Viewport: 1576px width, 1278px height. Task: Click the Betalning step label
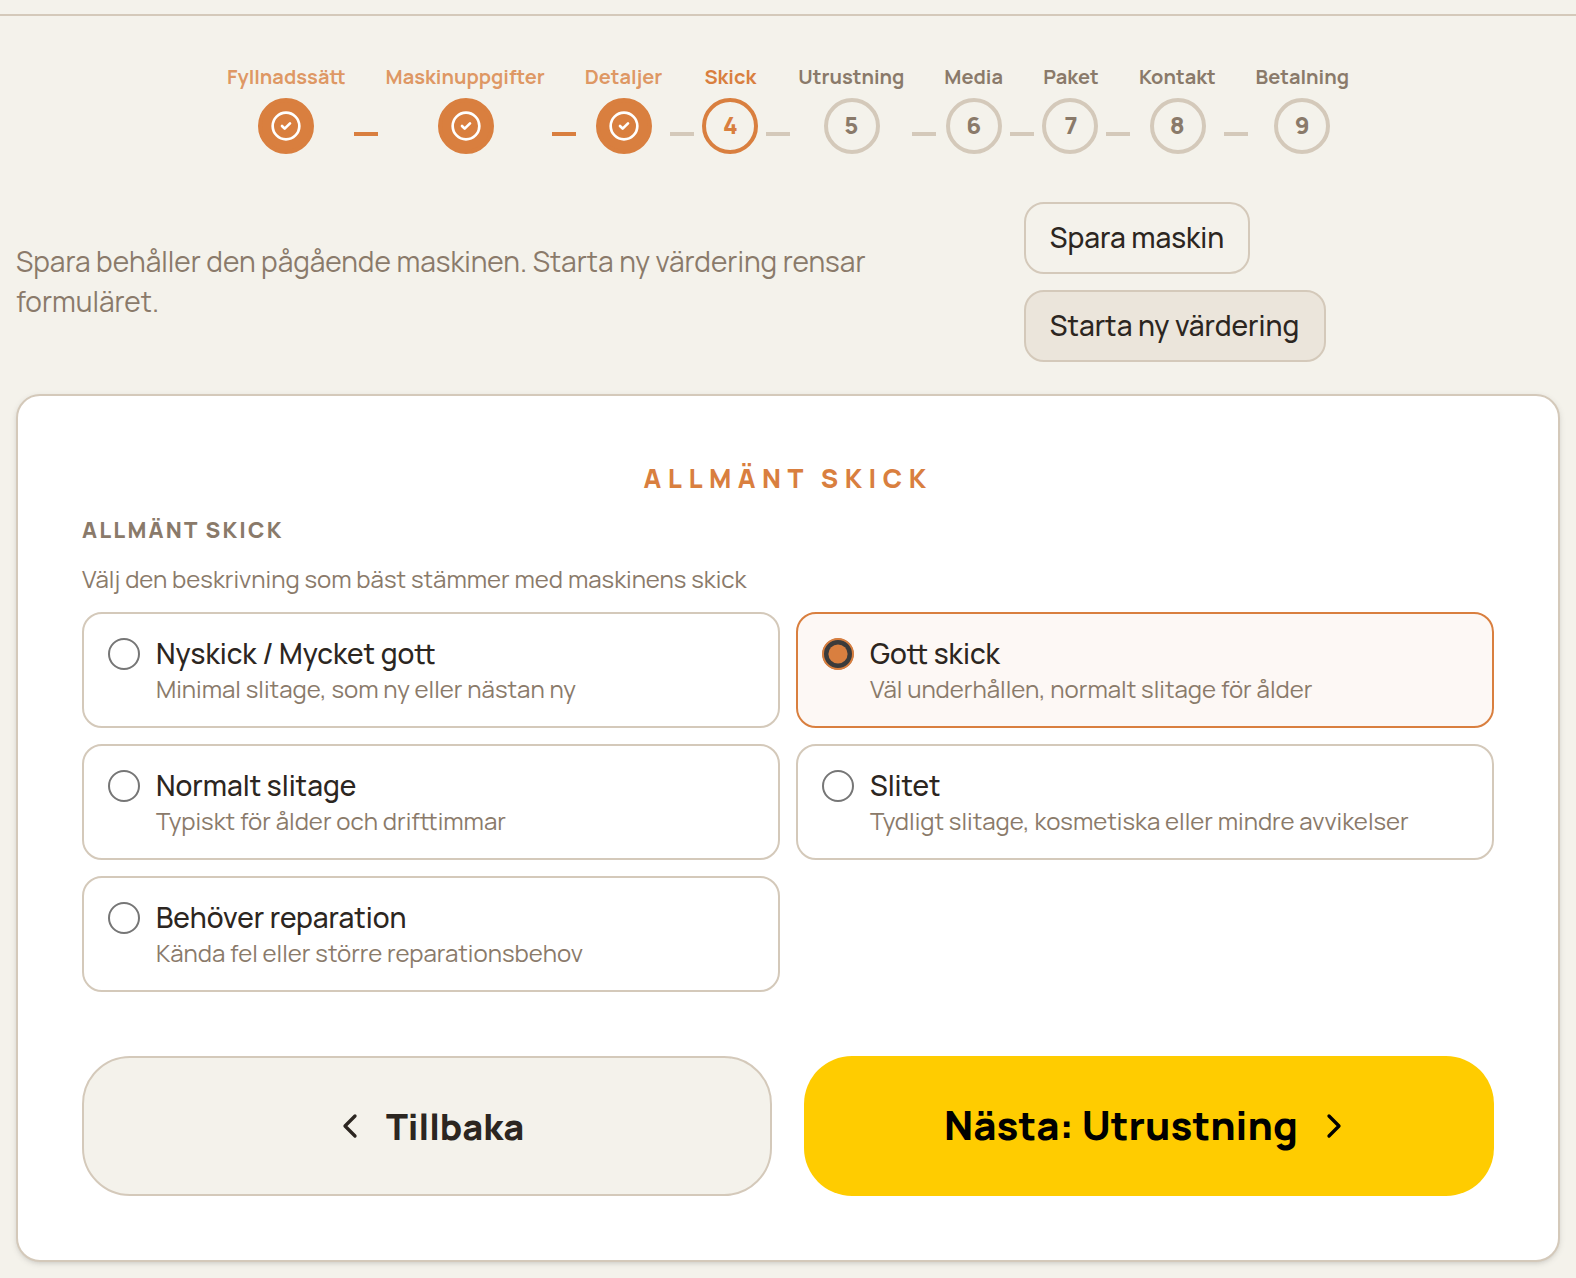[1302, 77]
